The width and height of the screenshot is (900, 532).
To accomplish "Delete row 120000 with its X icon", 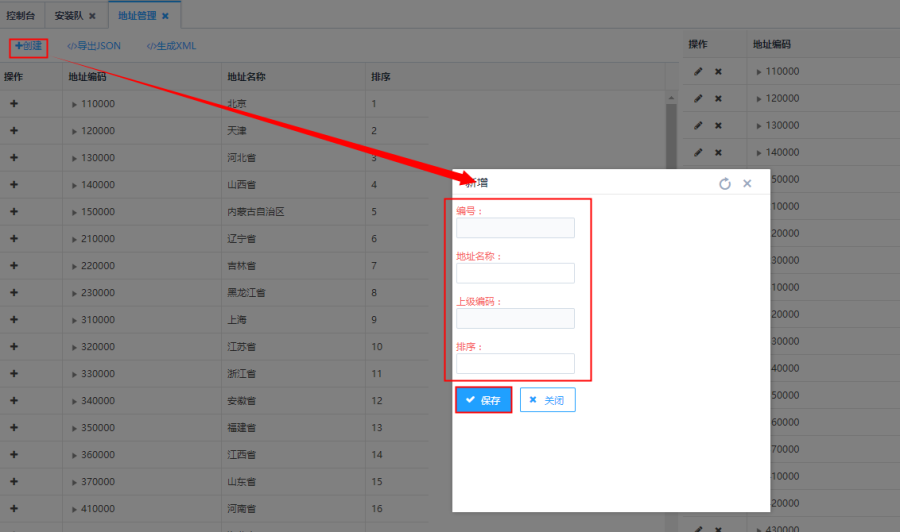I will click(x=718, y=98).
